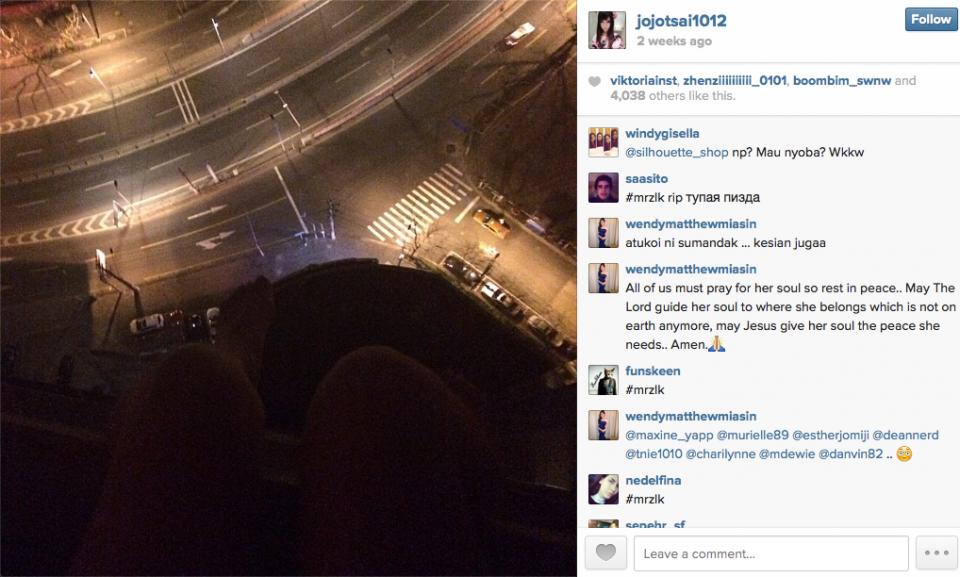Open the wendymatthewmiasin username on prayer comment
The image size is (960, 577).
(691, 270)
